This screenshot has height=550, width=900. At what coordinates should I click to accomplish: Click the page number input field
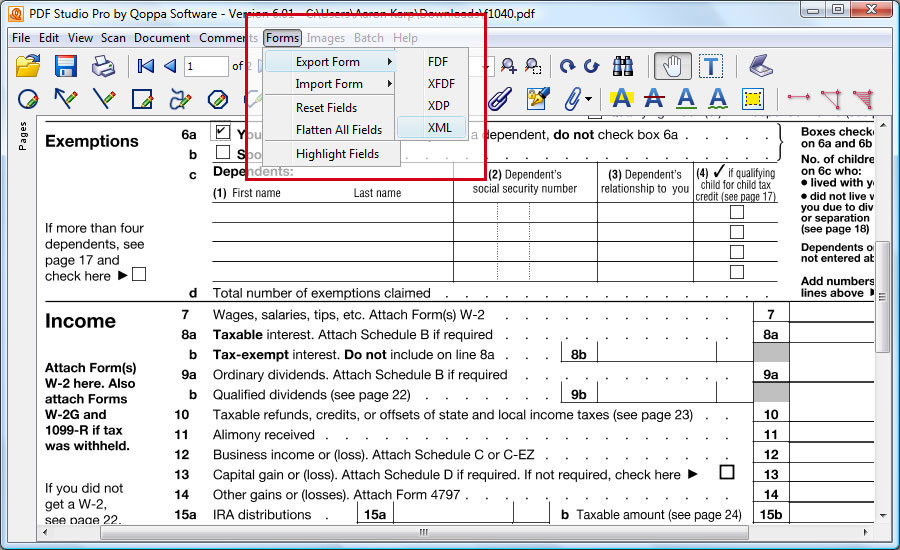point(206,67)
